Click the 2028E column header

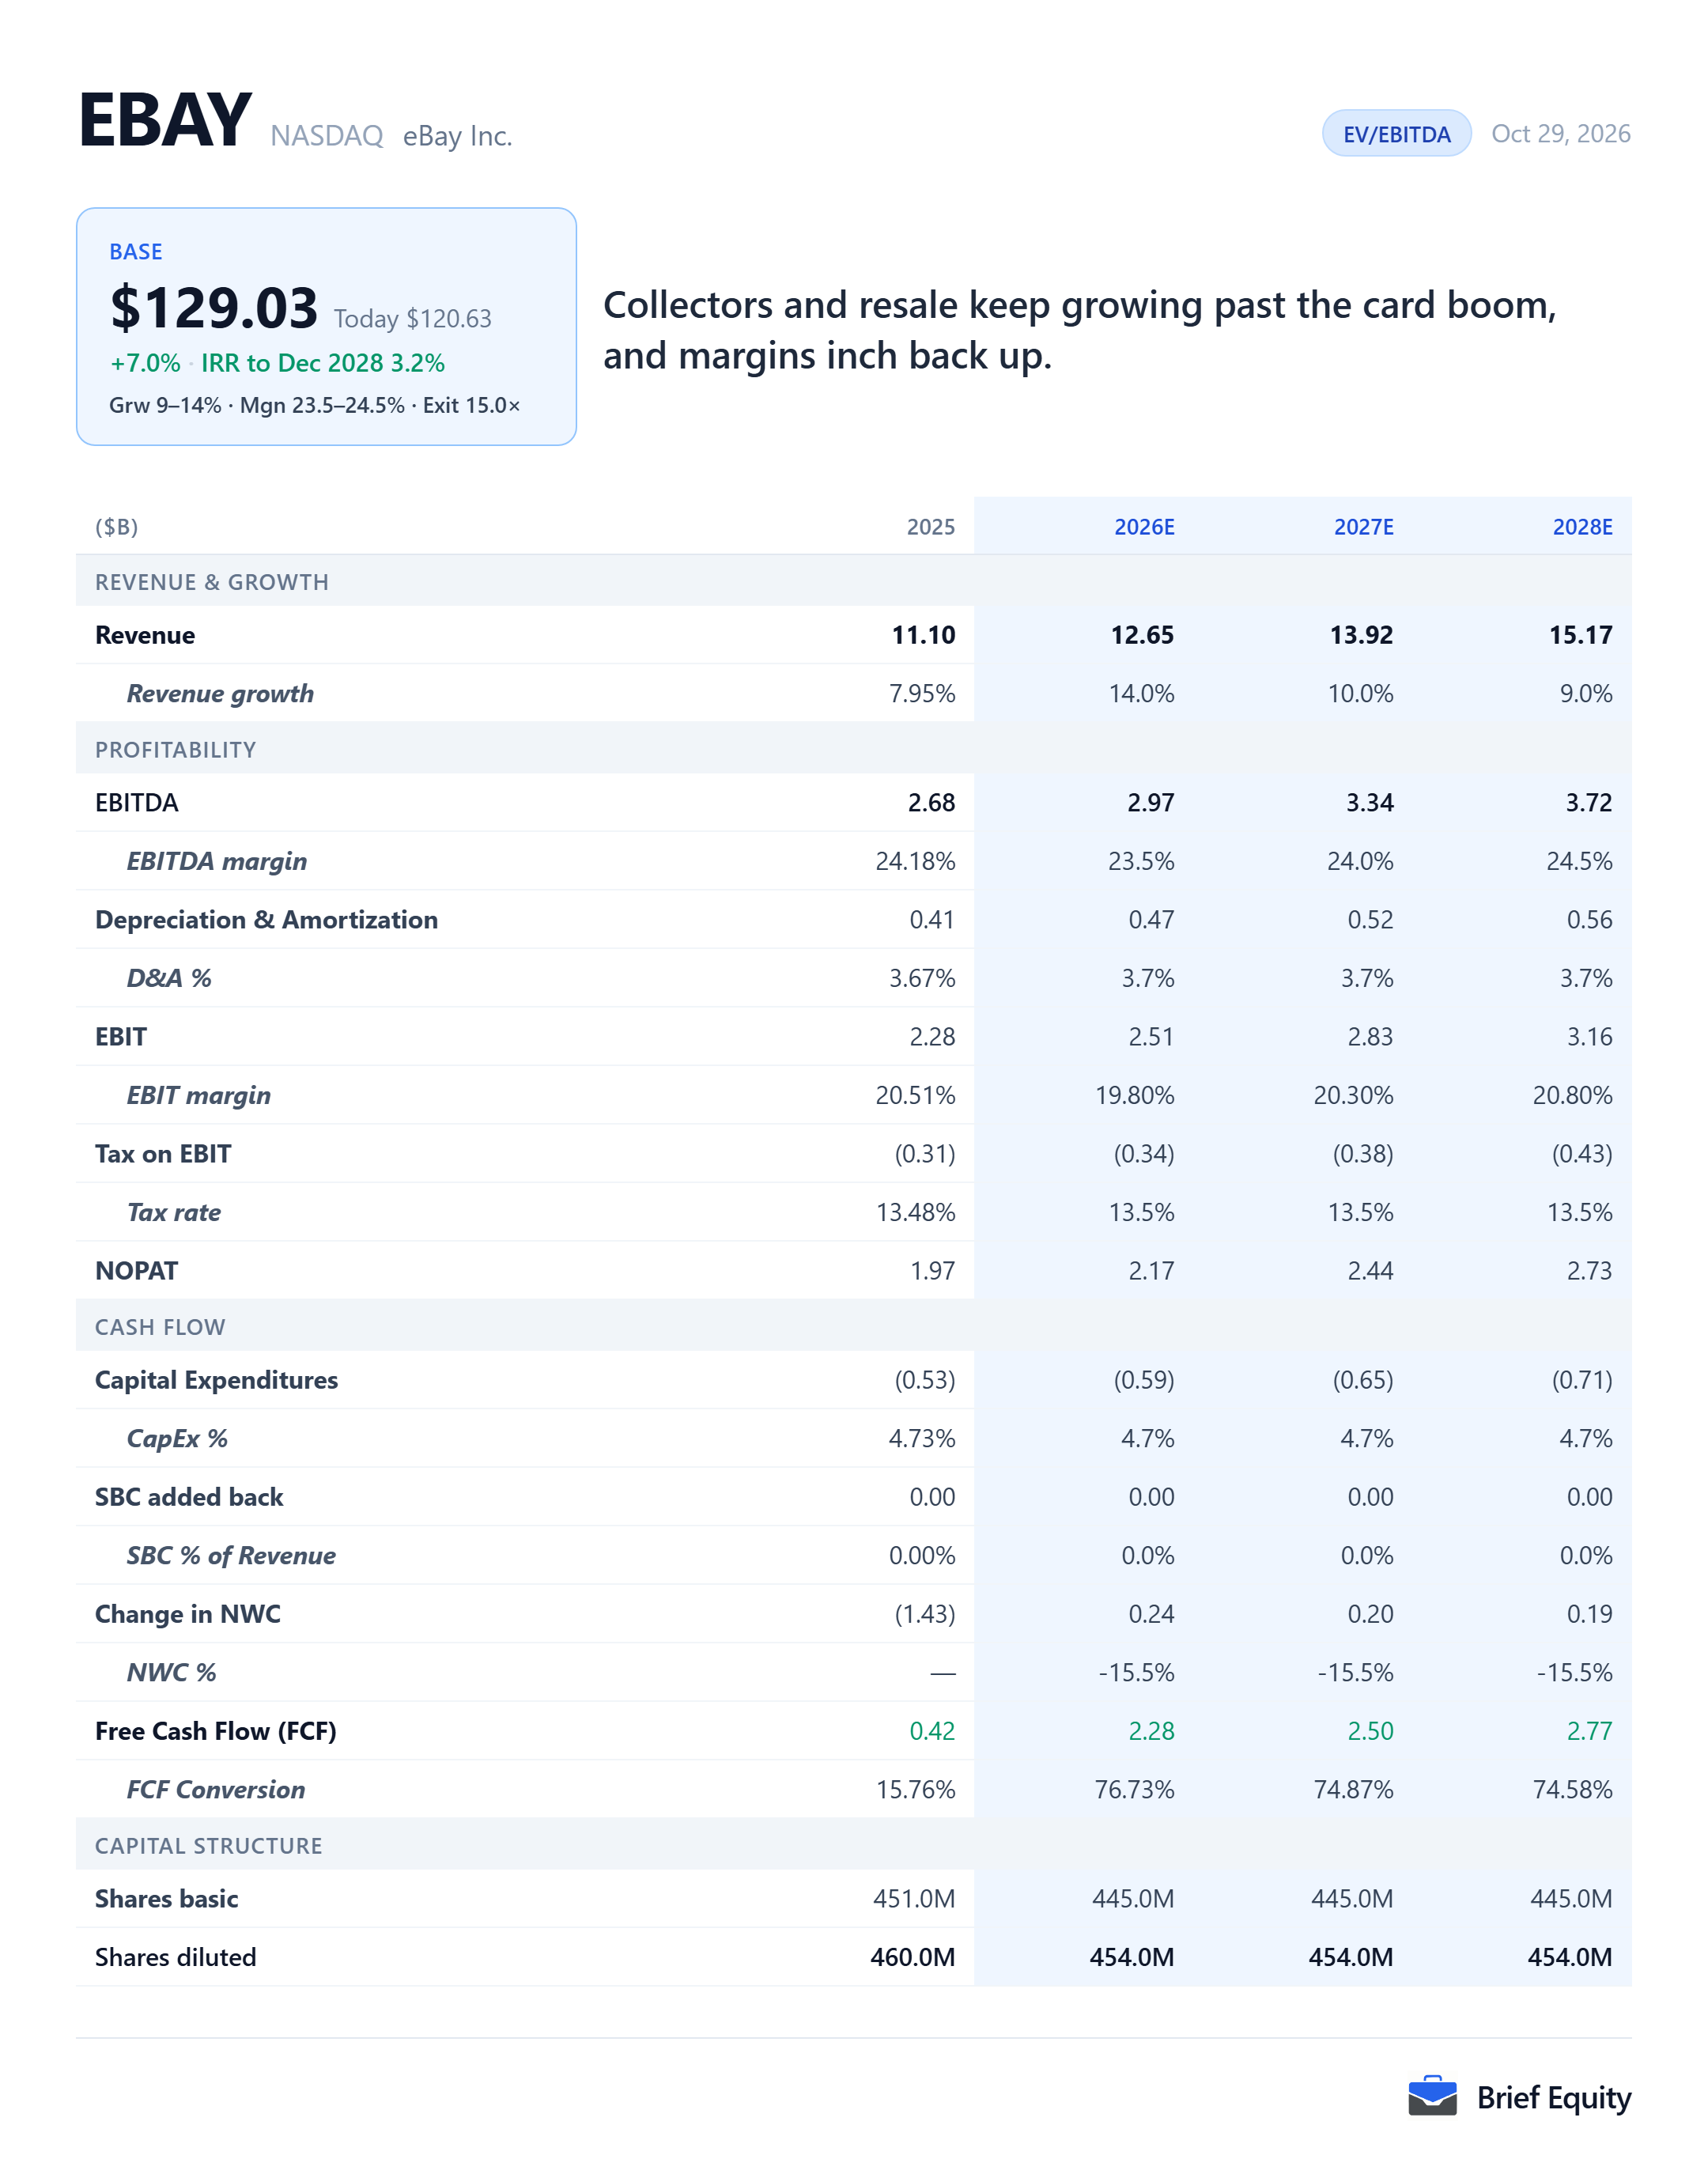coord(1583,527)
